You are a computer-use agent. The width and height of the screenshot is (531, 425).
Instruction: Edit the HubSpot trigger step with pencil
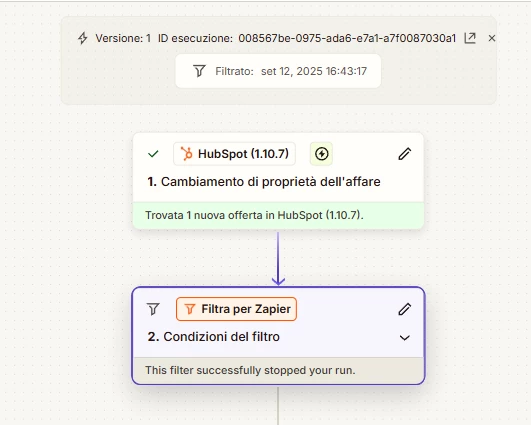pos(405,154)
